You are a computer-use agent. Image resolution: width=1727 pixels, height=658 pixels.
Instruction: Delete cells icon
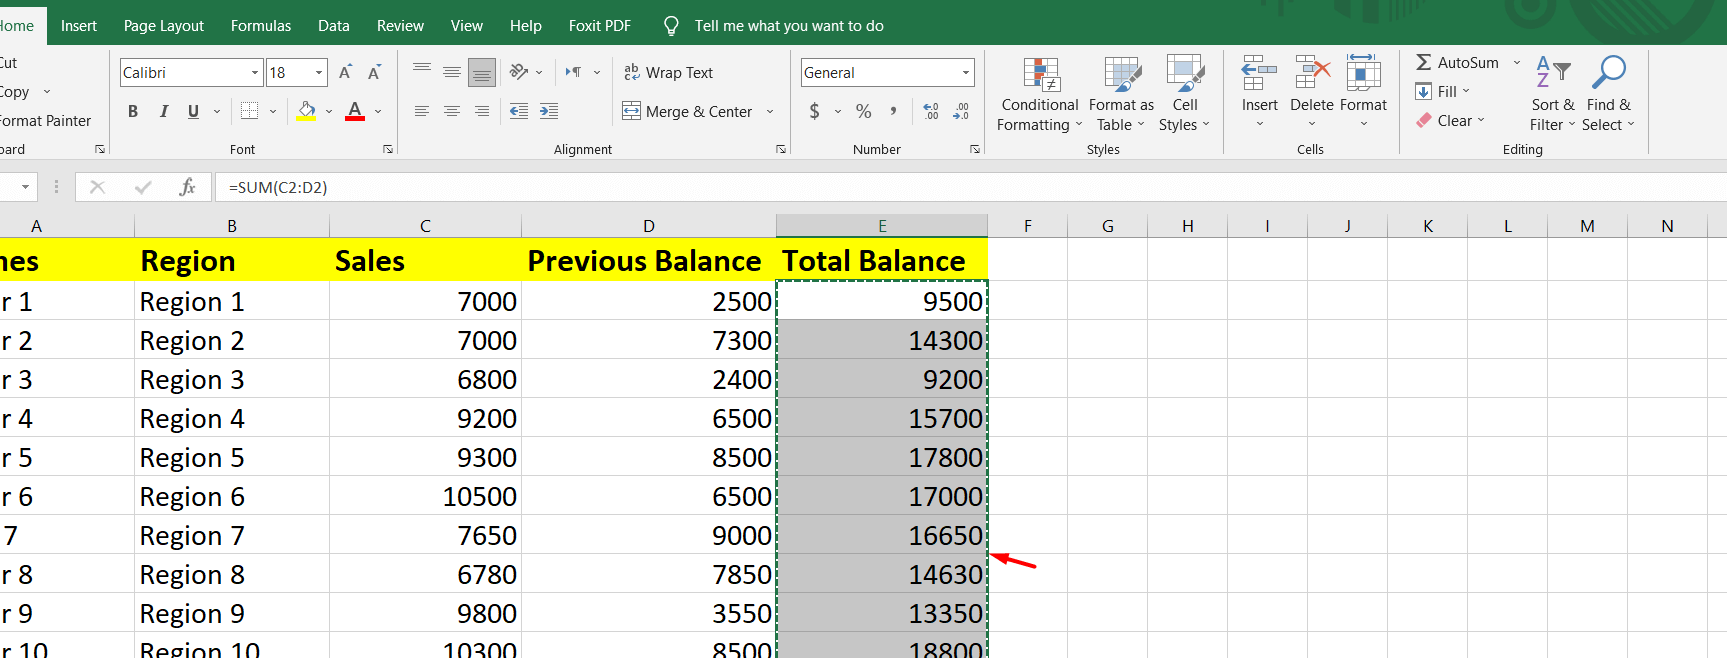point(1312,73)
